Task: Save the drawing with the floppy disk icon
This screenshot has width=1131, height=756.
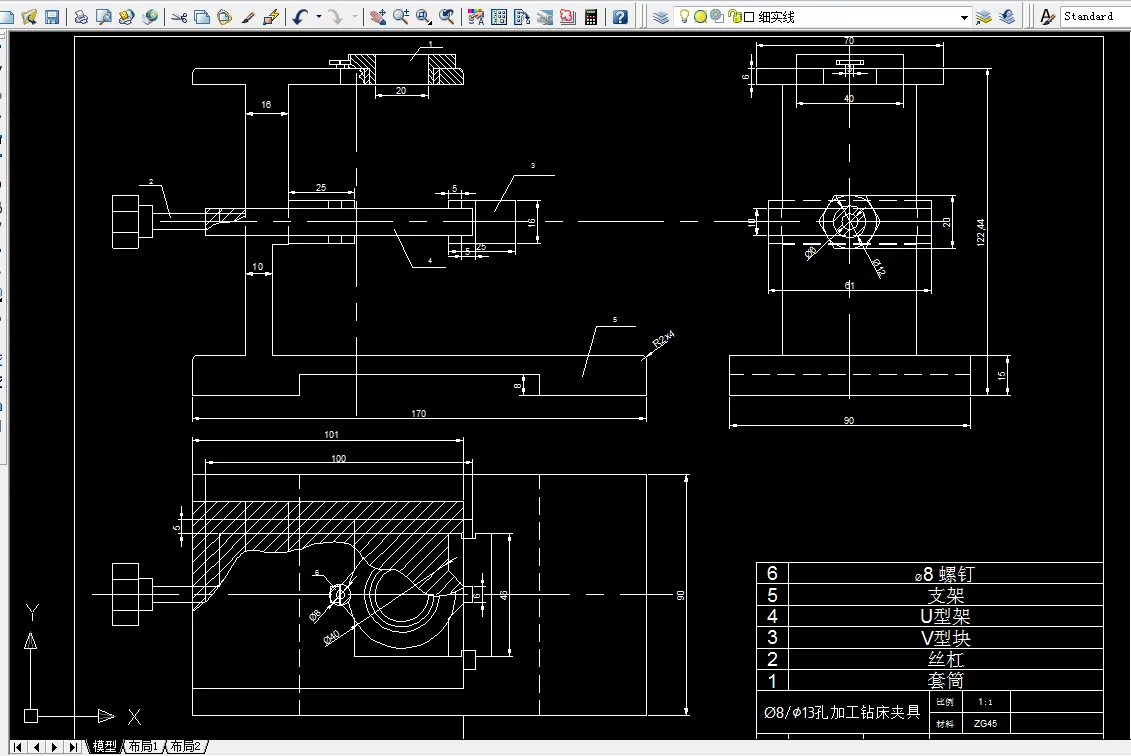Action: pos(52,17)
